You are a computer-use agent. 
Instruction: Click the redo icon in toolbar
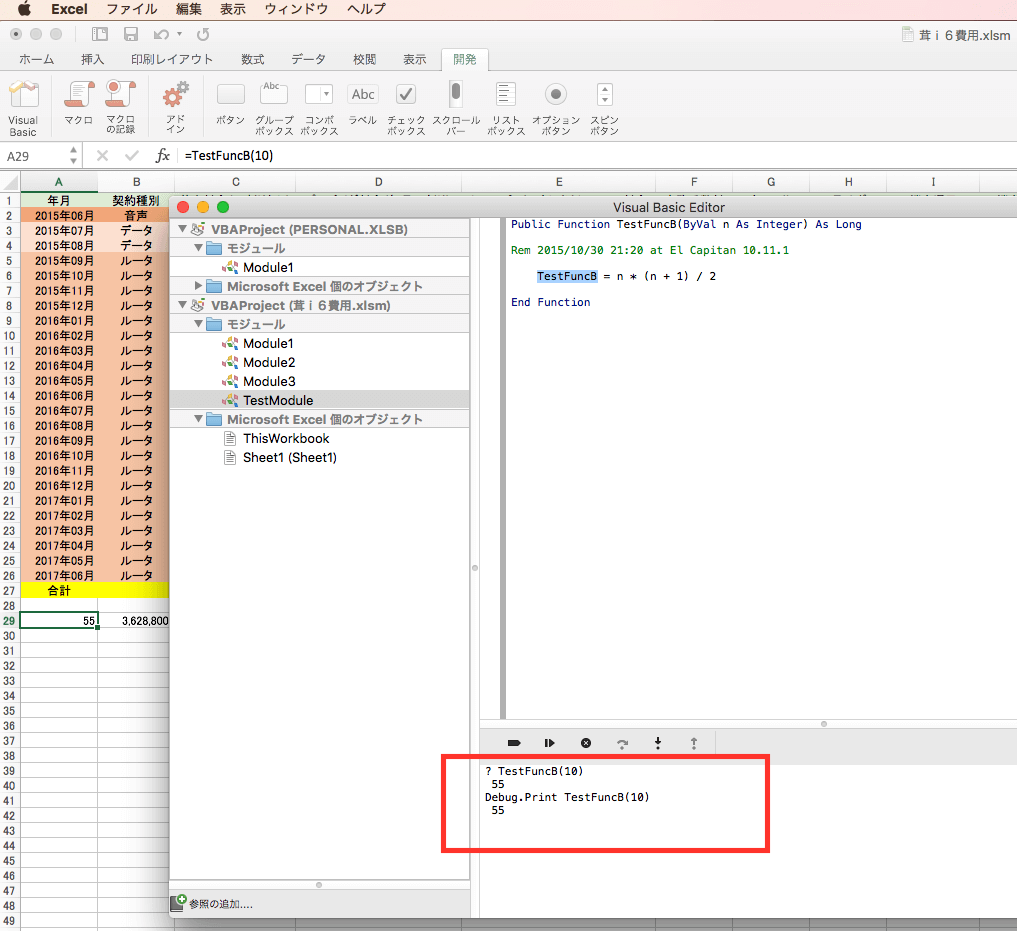[x=203, y=34]
